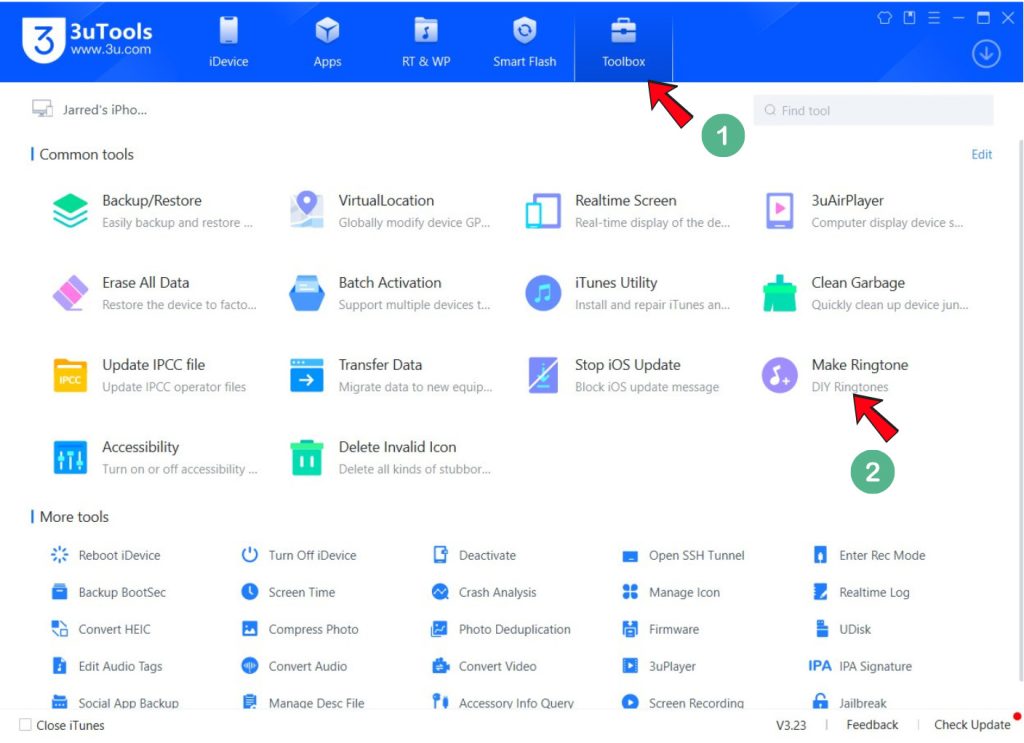Click the V3.23 version text
Viewport: 1024px width, 743px height.
[791, 725]
